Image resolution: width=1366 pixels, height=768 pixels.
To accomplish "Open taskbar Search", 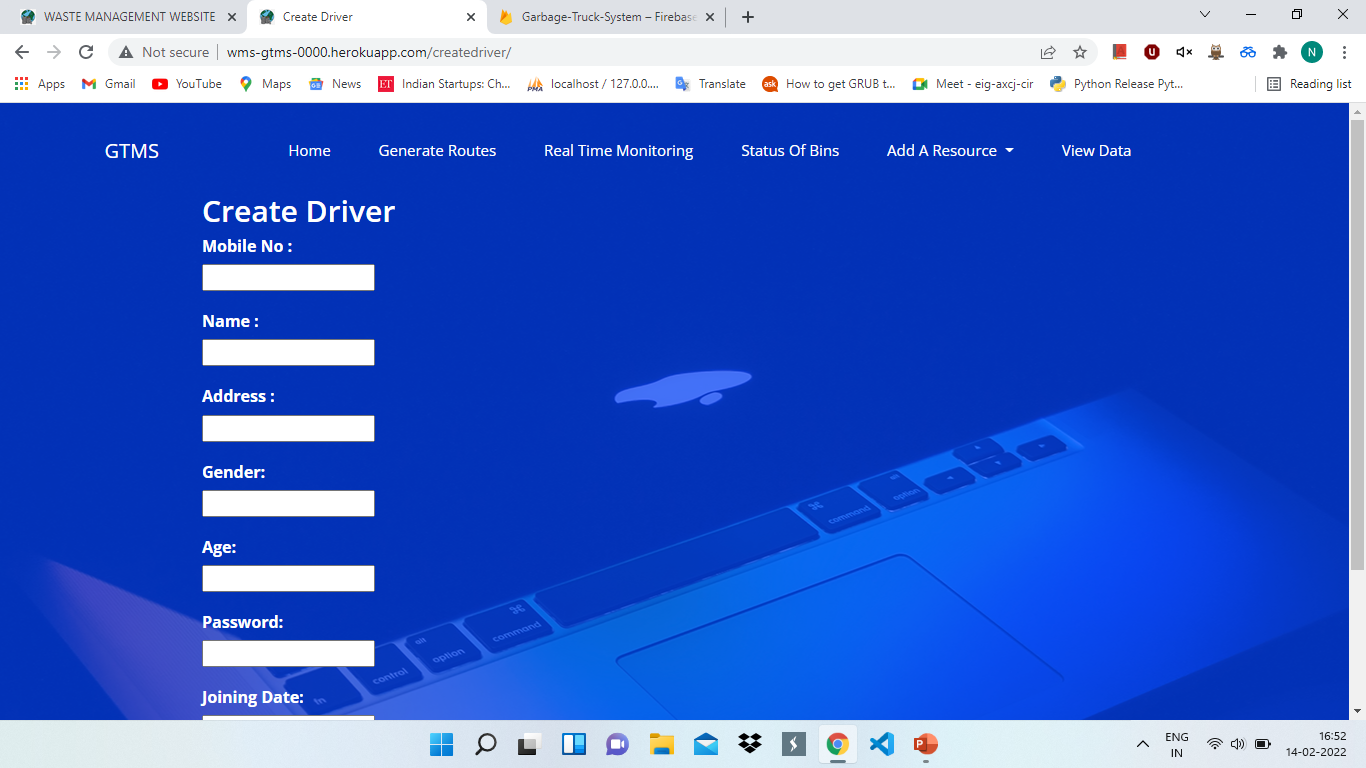I will click(x=485, y=744).
